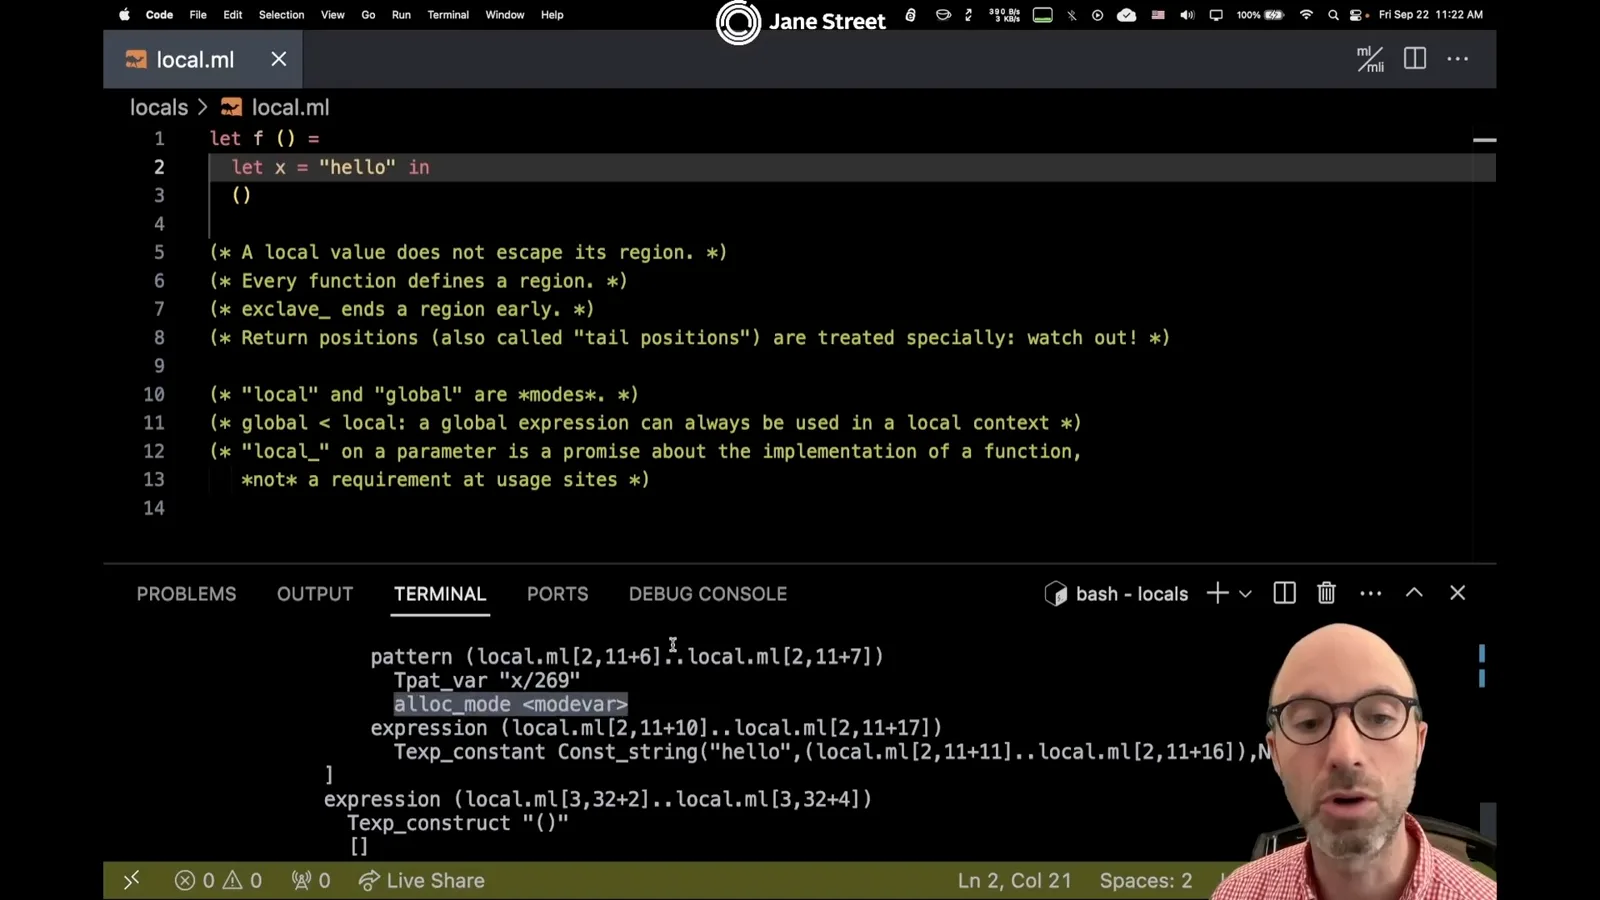
Task: Select the TERMINAL panel tab
Action: (x=440, y=594)
